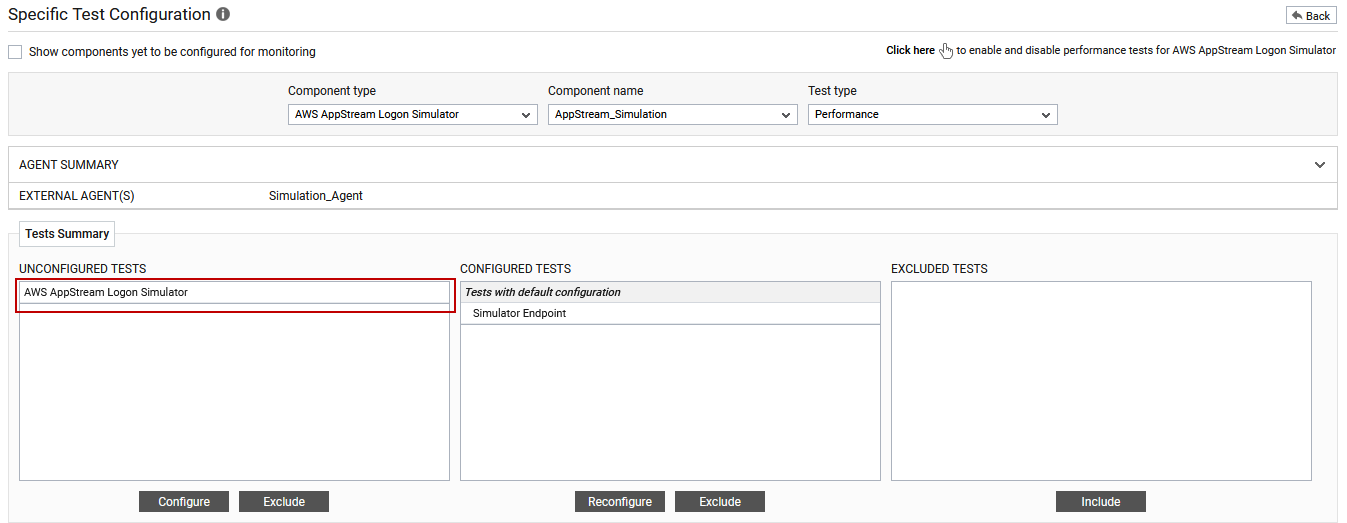
Task: Select the Tests Summary tab
Action: pos(67,234)
